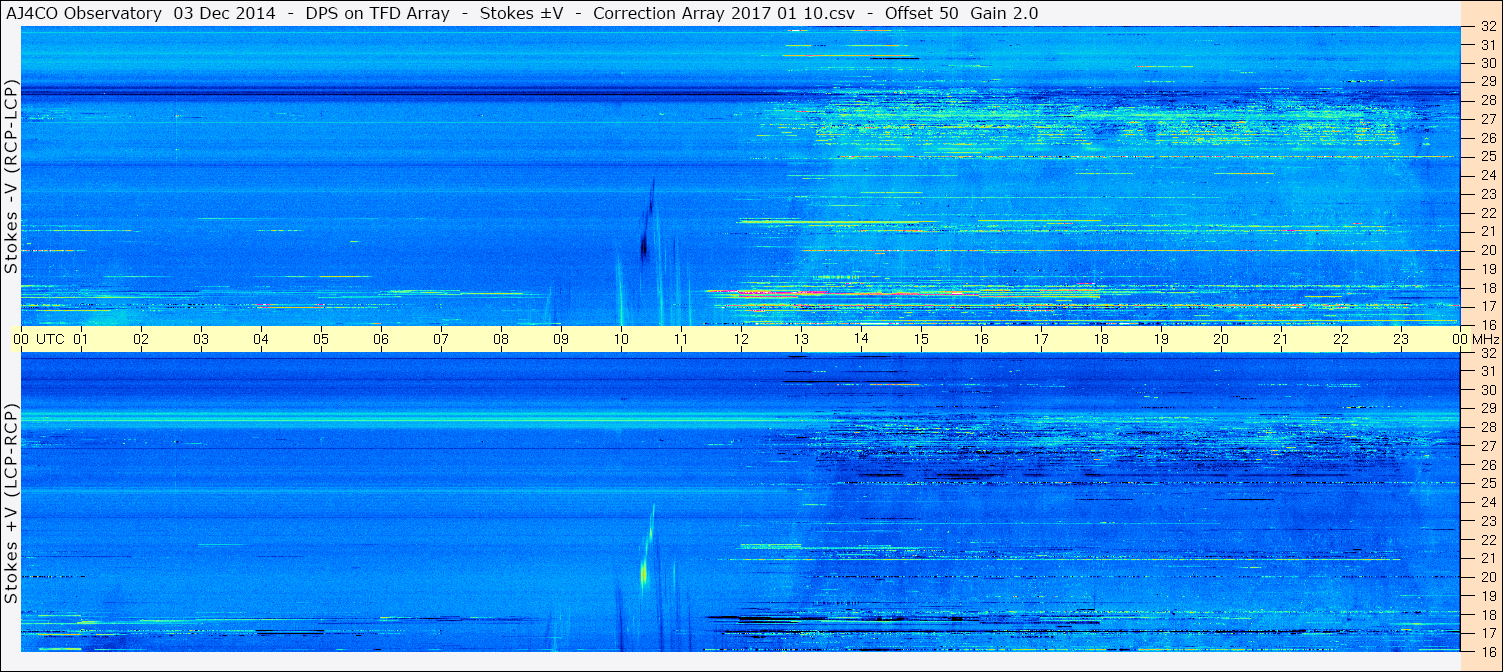The image size is (1503, 672).
Task: Choose the 18 hour marker on time axis
Action: coord(1101,339)
